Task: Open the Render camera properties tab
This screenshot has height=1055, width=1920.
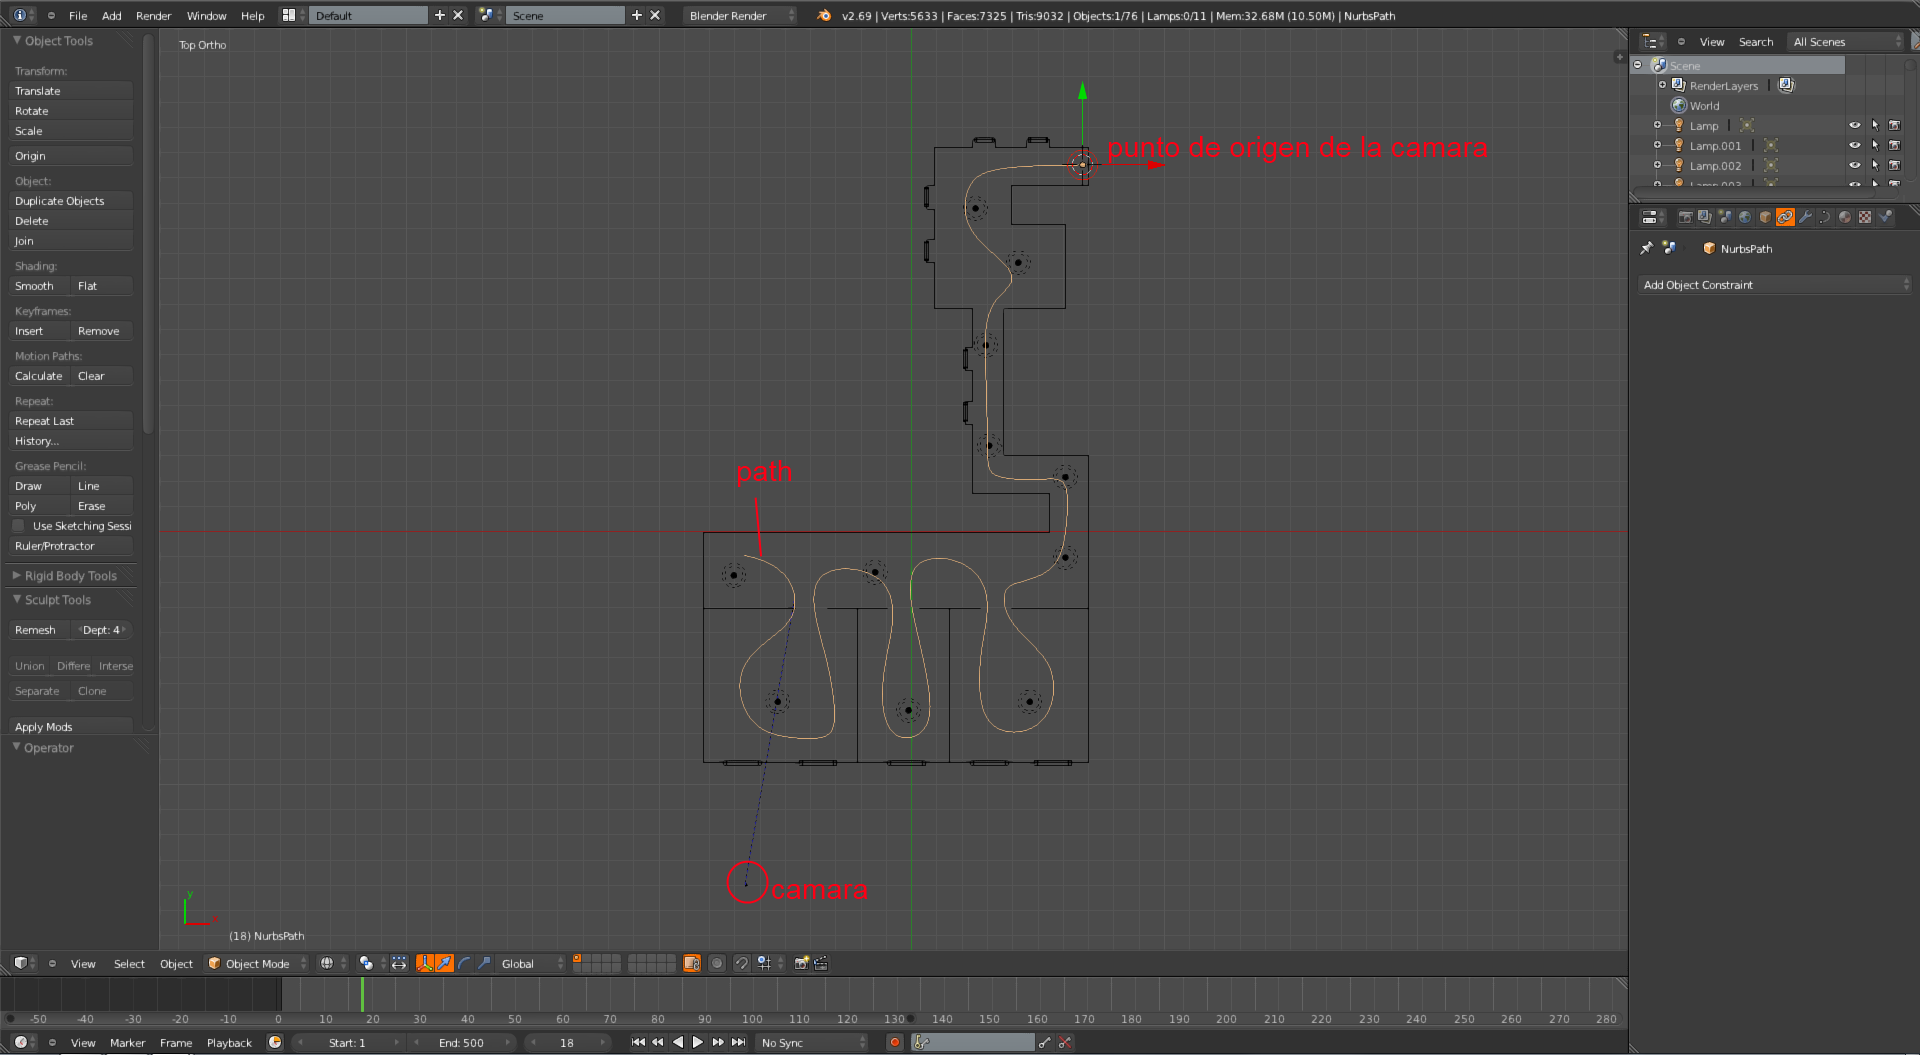Action: (1685, 217)
